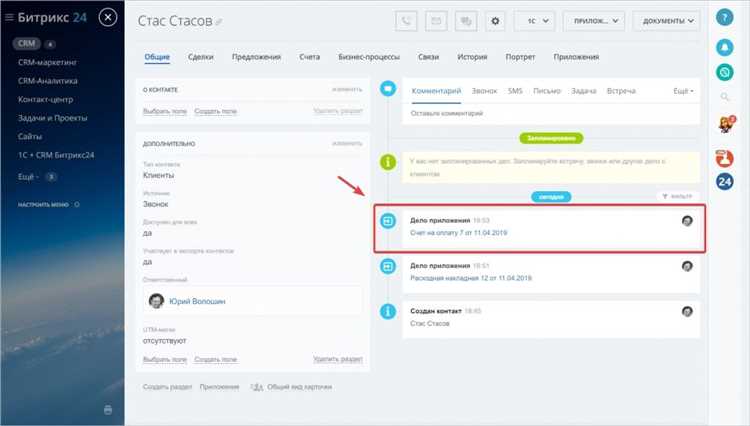Screen dimensions: 750x426
Task: Select the Звонок timeline tab
Action: [484, 91]
